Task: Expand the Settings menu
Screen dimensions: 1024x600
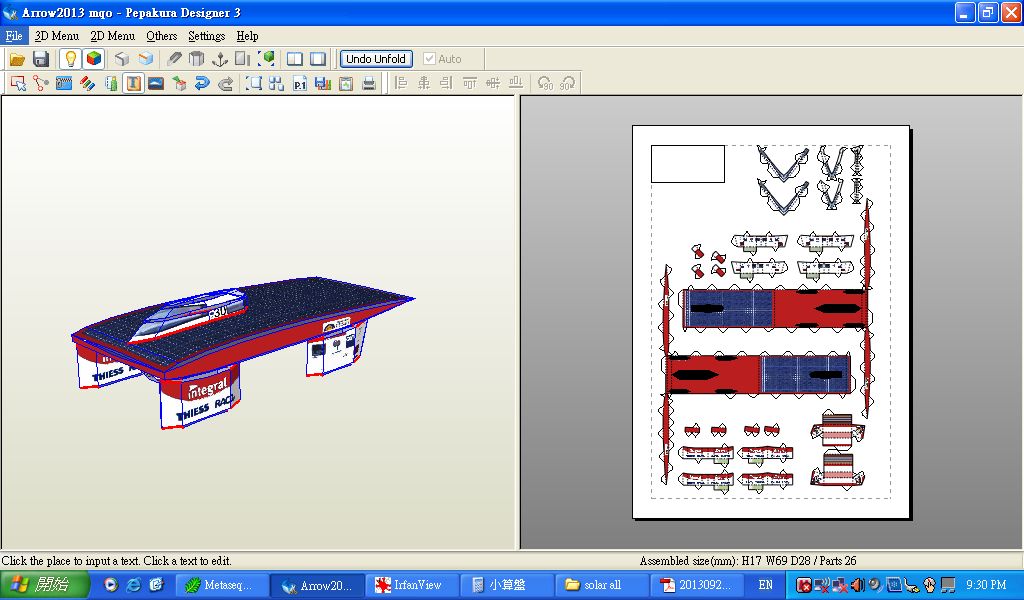Action: (x=206, y=36)
